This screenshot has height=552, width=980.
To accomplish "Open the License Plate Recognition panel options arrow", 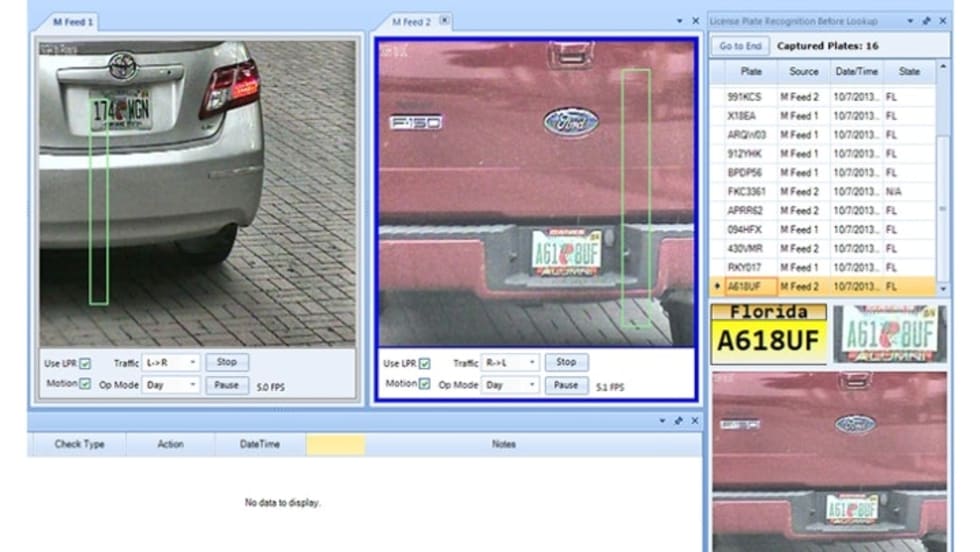I will 910,20.
